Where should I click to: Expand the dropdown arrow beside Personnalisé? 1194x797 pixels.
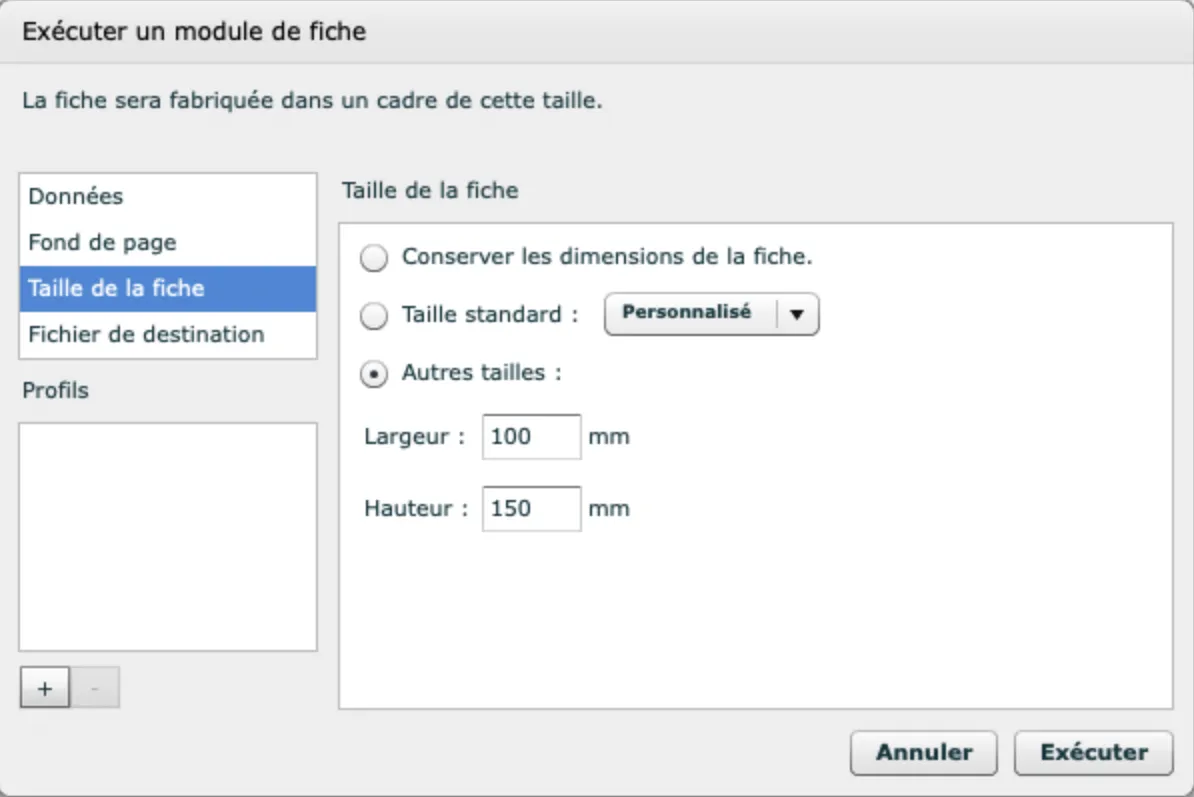coord(797,314)
